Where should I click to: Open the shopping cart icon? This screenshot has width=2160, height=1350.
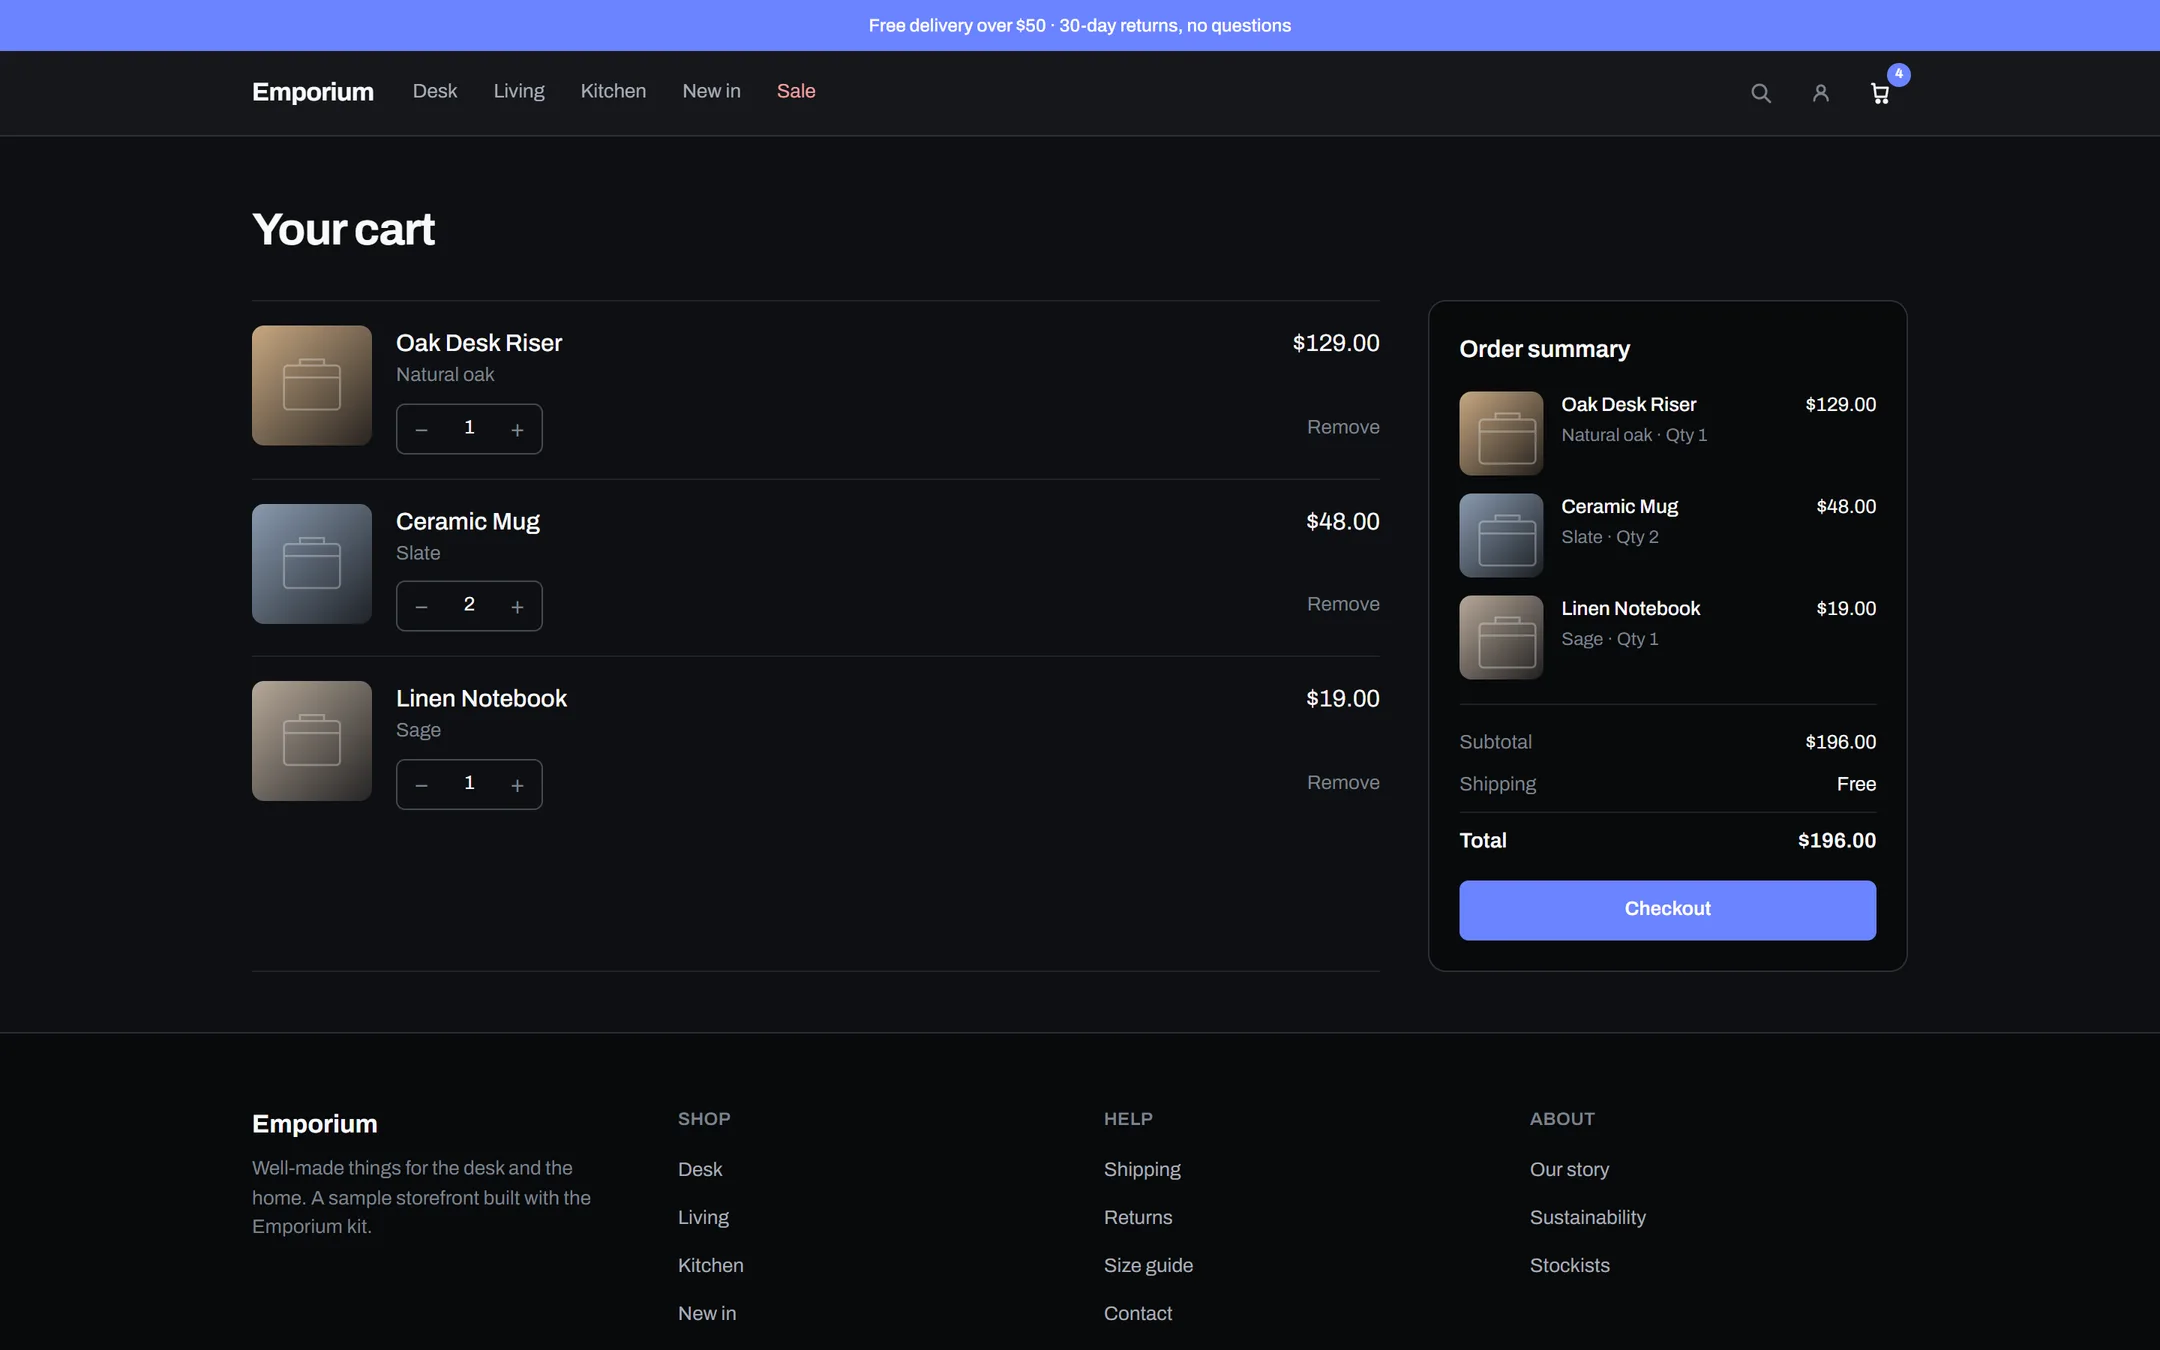pyautogui.click(x=1881, y=93)
